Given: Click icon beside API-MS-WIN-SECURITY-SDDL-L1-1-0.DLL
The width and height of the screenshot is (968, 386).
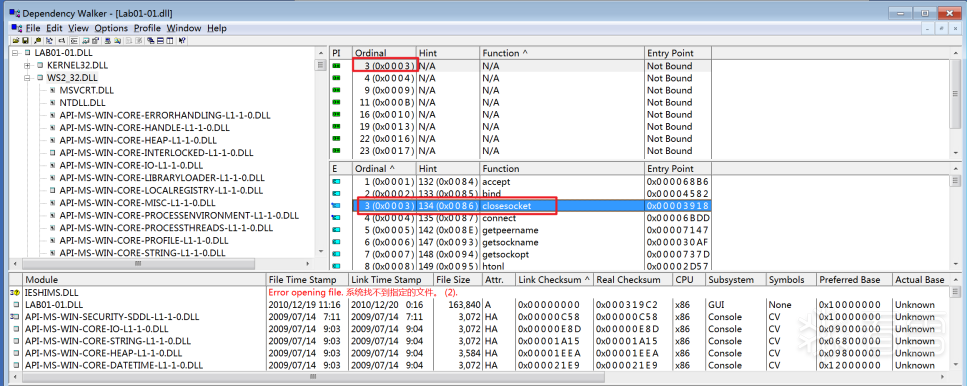Looking at the screenshot, I should [x=15, y=316].
